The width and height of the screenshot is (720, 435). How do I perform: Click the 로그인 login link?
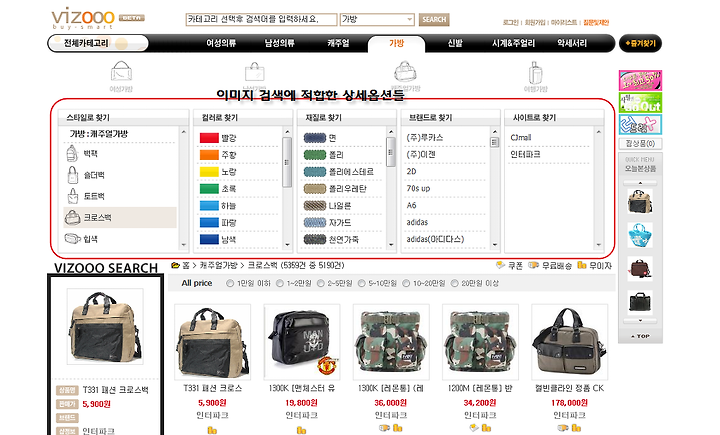pos(510,22)
